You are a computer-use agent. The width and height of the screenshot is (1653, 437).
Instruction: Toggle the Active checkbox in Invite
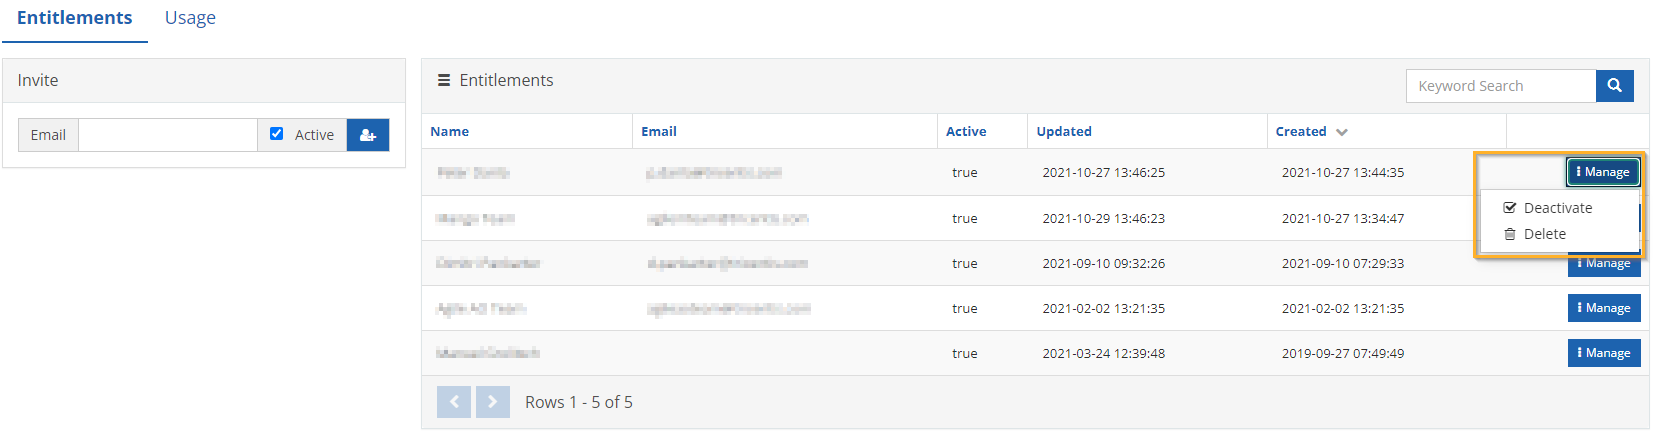click(277, 134)
